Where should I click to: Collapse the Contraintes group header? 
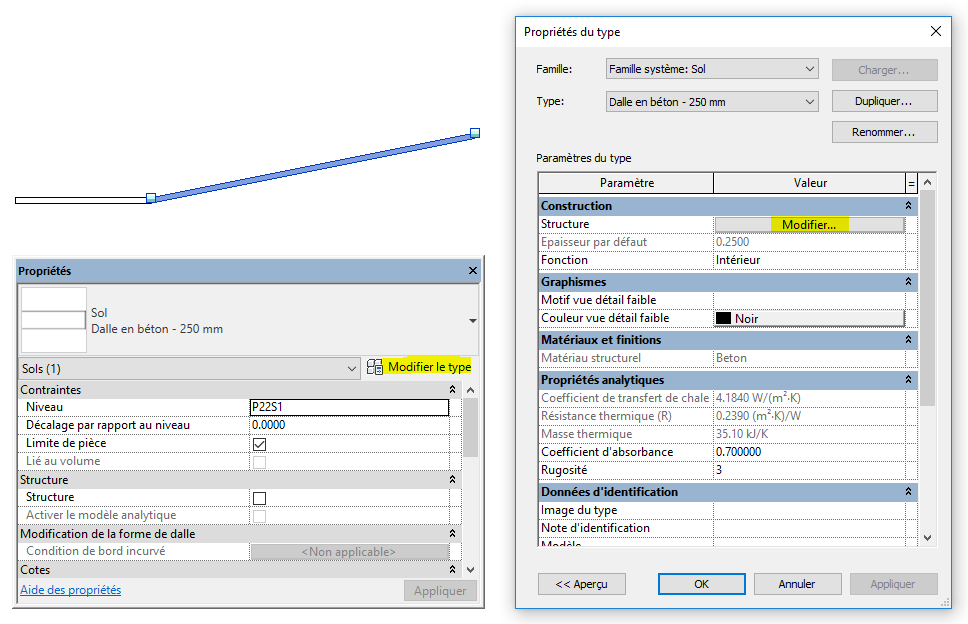point(453,390)
